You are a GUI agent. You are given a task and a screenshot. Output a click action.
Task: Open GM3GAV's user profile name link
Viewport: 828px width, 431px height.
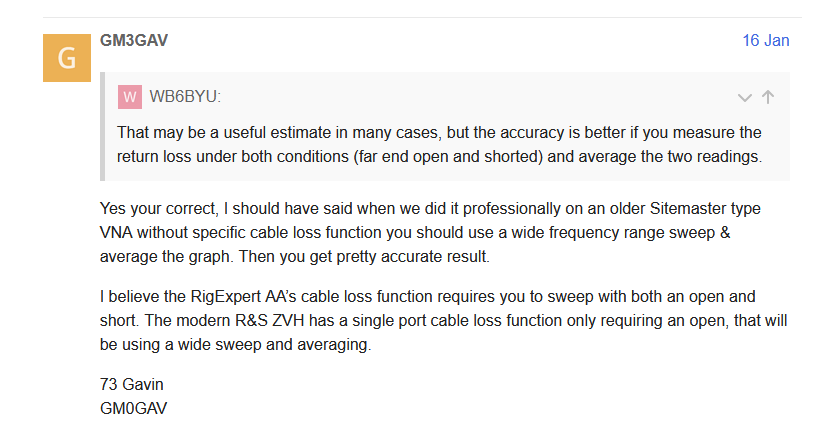135,41
